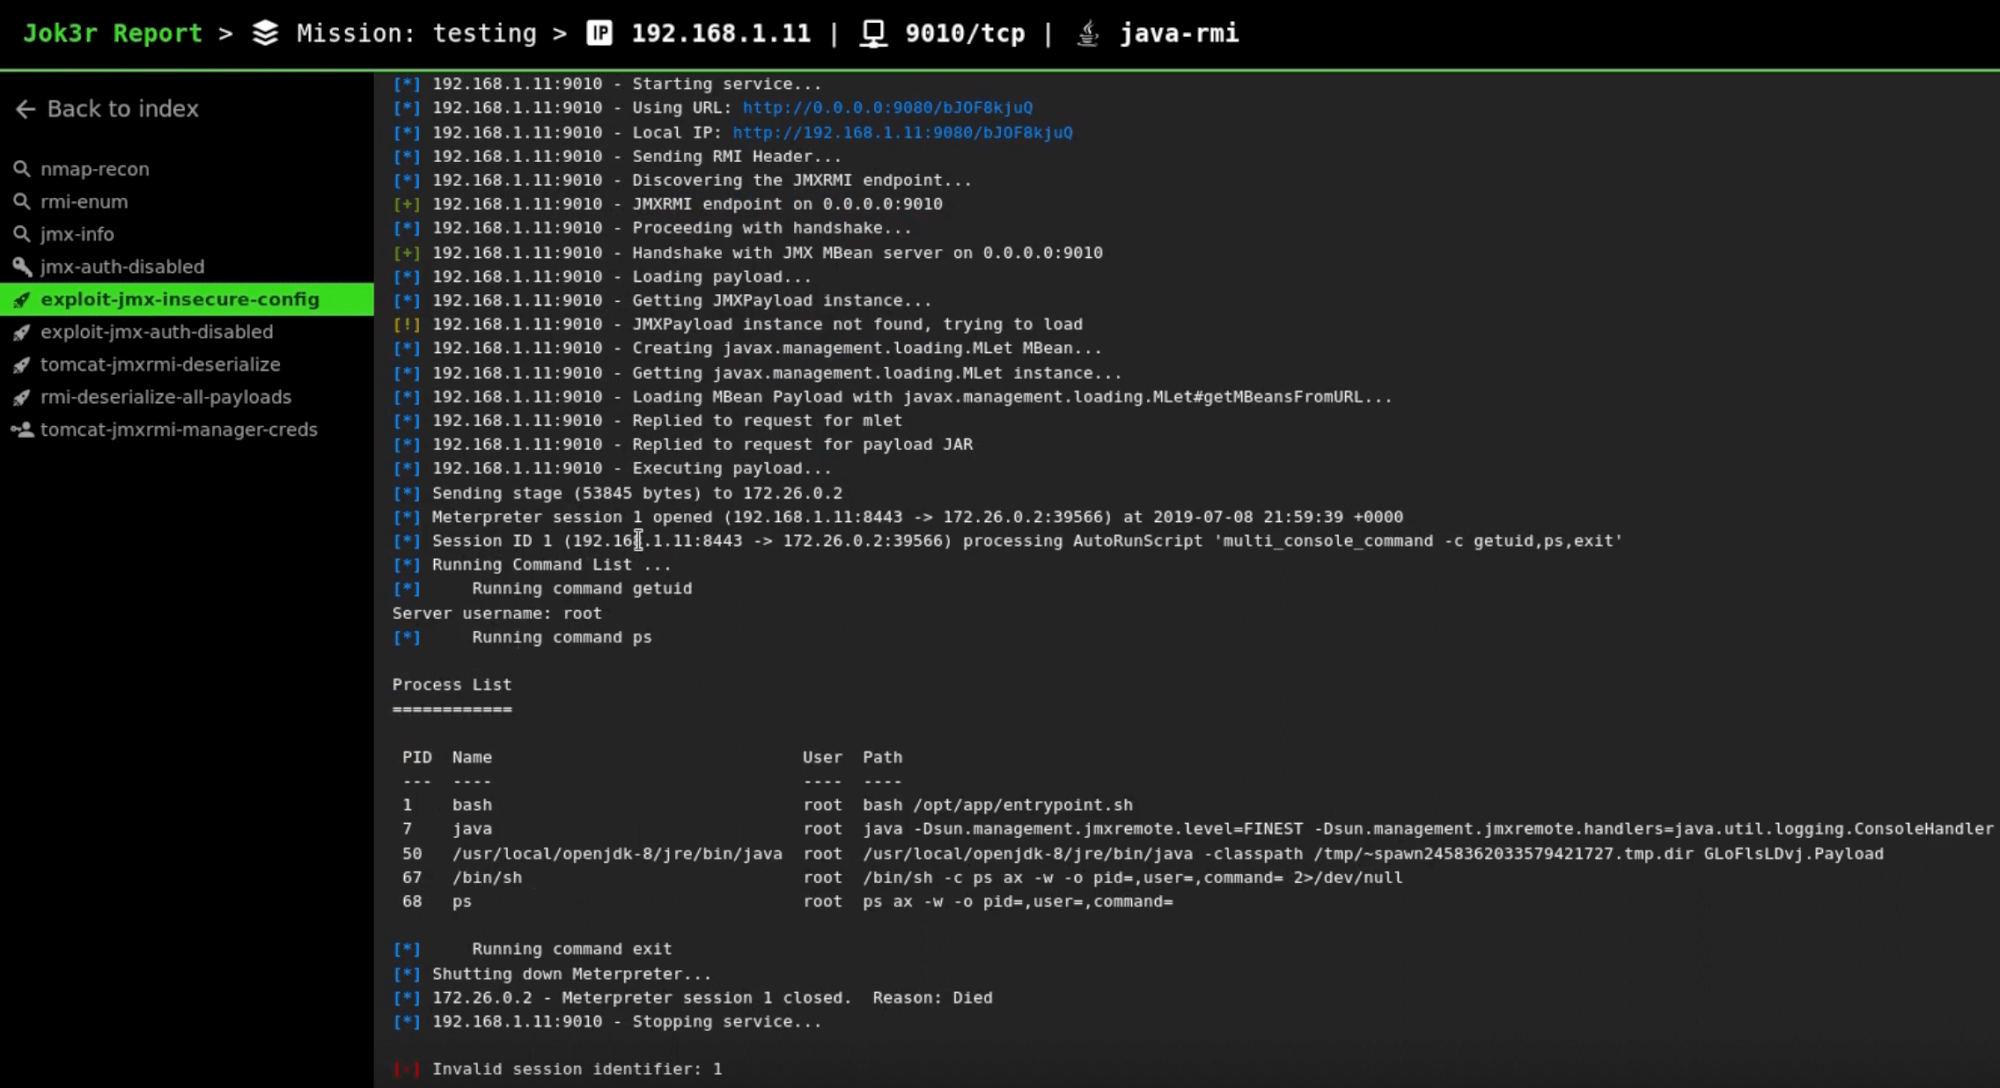Click the 'Mission: testing' breadcrumb text
This screenshot has width=2000, height=1088.
tap(416, 33)
